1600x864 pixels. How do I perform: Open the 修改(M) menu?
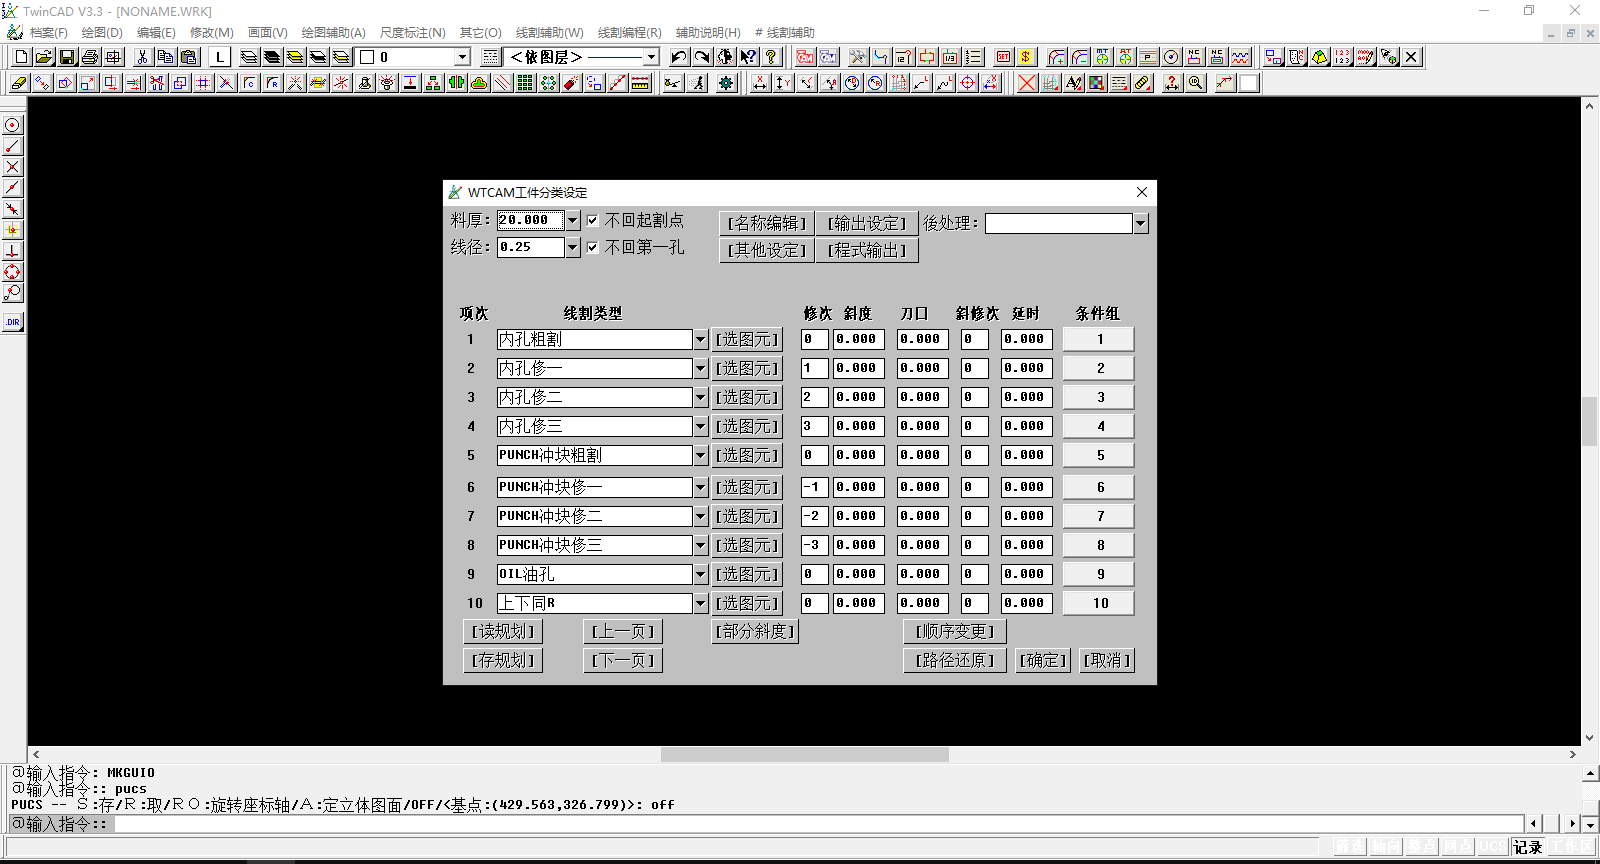212,33
